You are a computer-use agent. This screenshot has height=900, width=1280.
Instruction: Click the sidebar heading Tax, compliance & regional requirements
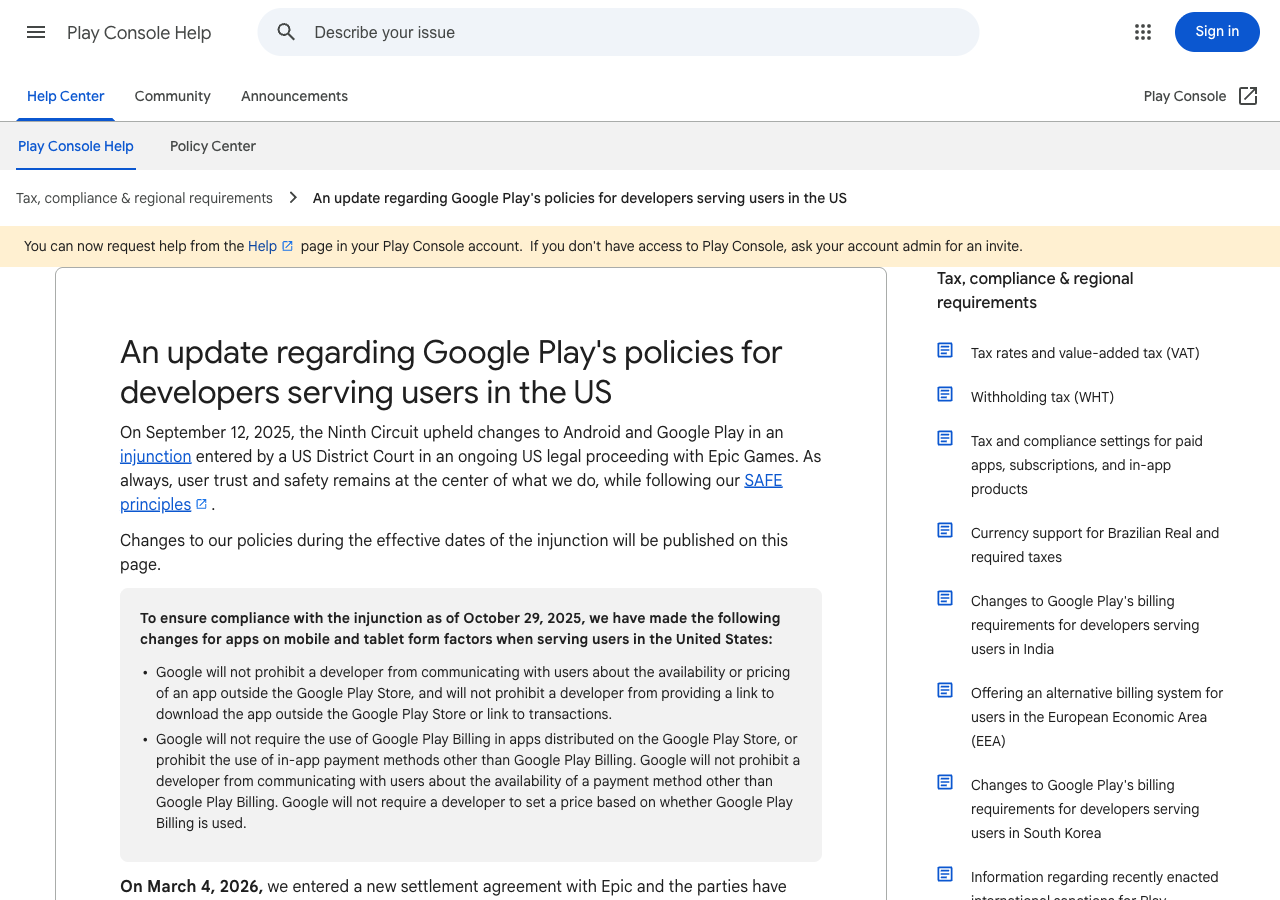coord(1035,290)
